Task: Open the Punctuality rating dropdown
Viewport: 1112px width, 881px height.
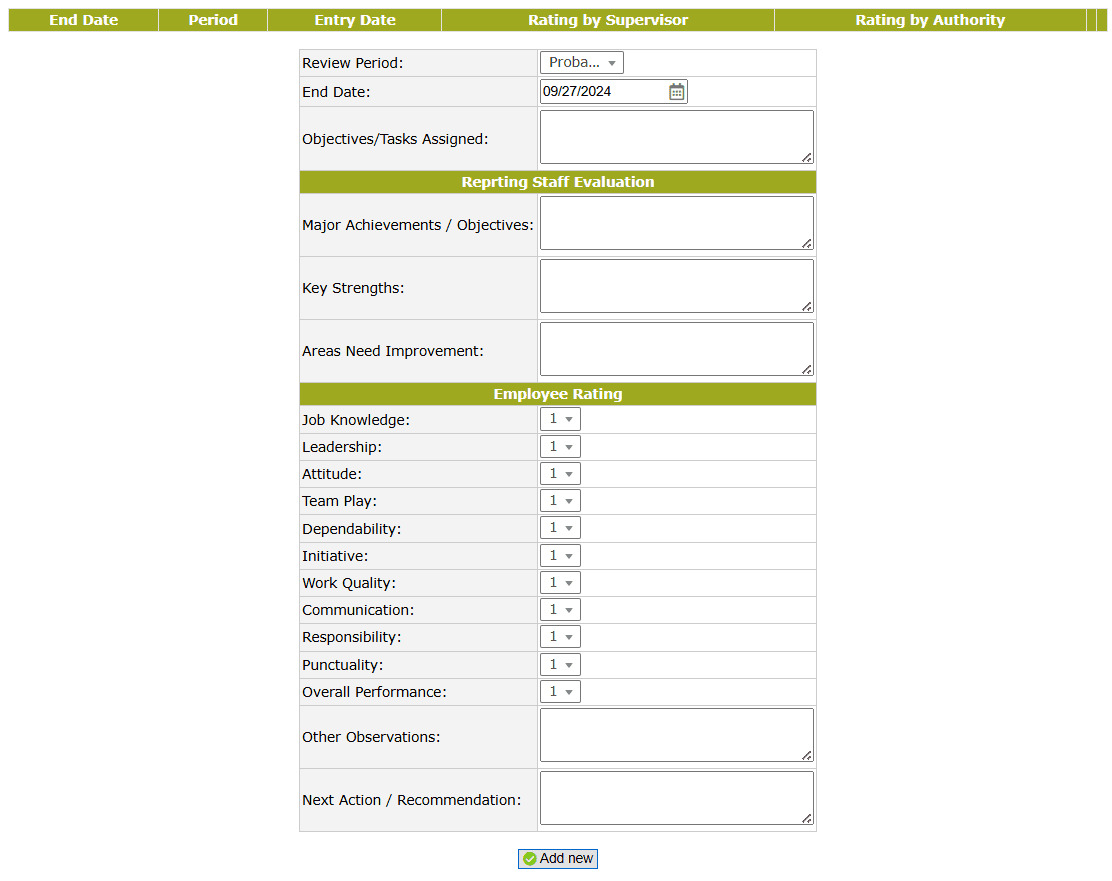Action: point(560,665)
